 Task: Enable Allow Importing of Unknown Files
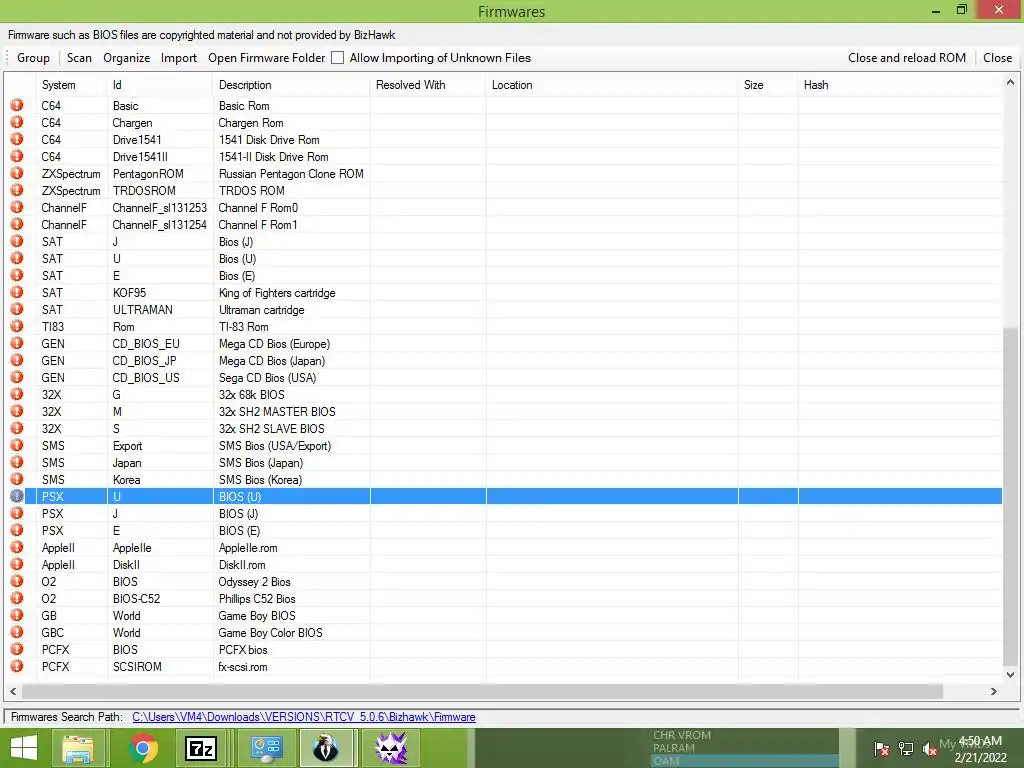pos(338,57)
